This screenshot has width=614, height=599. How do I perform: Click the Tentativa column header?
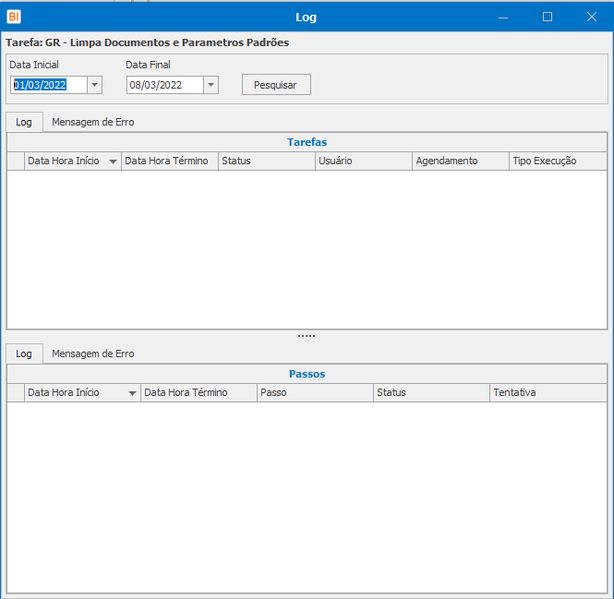[x=549, y=392]
